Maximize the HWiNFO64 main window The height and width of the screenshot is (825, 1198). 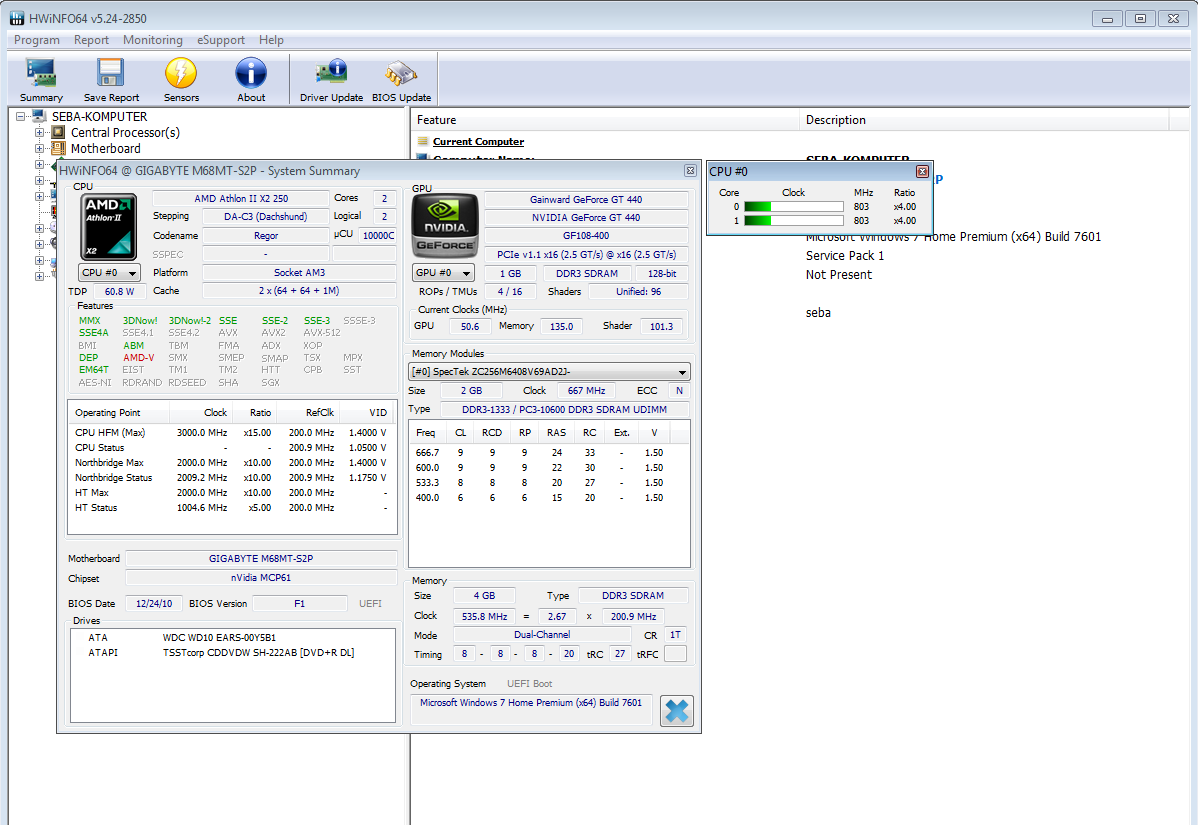coord(1140,18)
